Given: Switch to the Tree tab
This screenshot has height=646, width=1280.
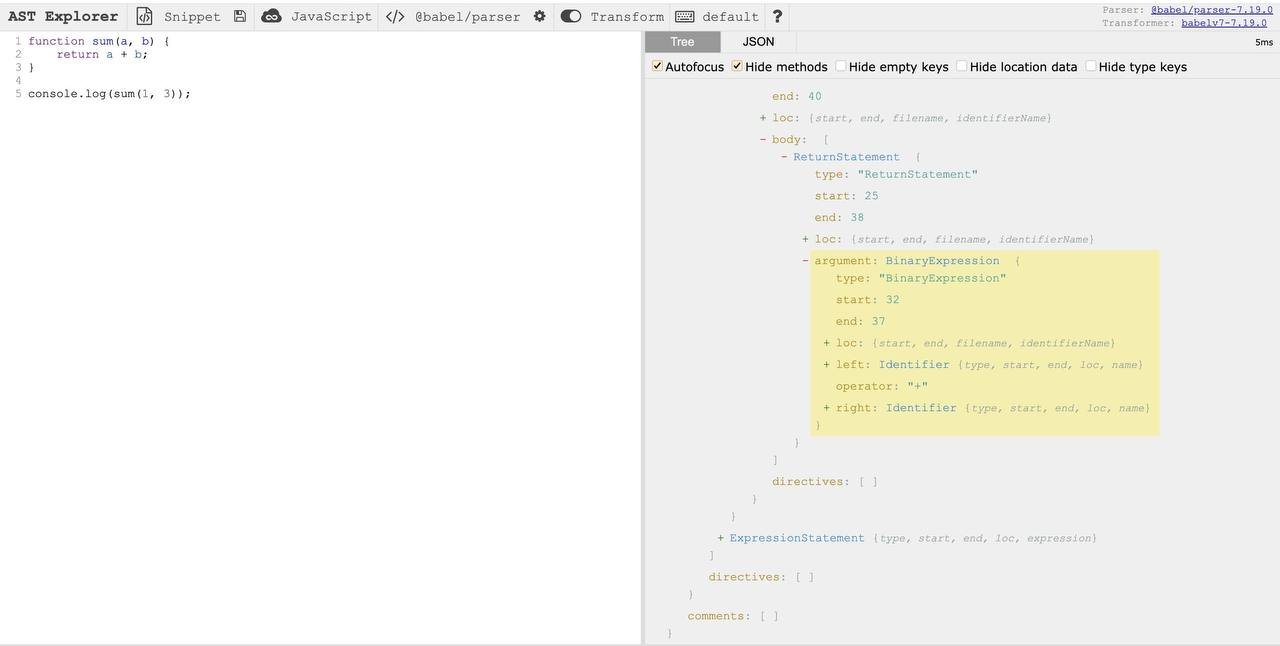Looking at the screenshot, I should click(x=682, y=42).
